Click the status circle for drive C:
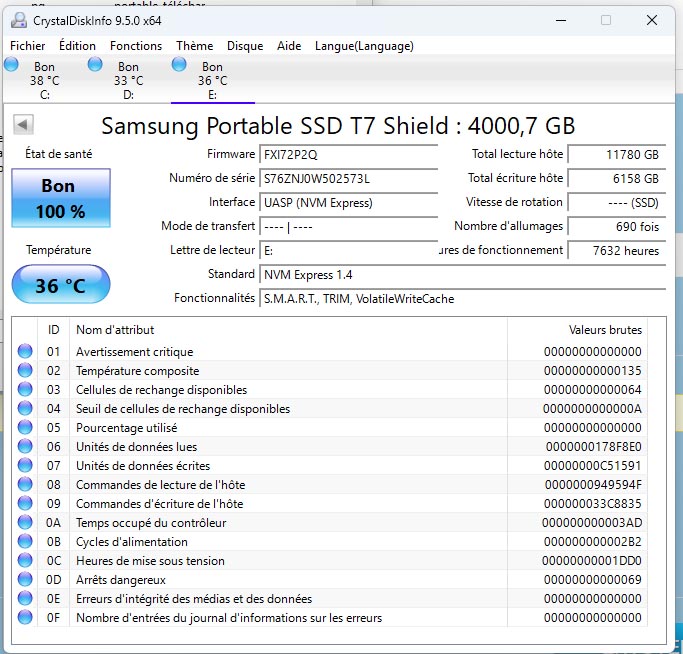This screenshot has height=654, width=683. 11,65
